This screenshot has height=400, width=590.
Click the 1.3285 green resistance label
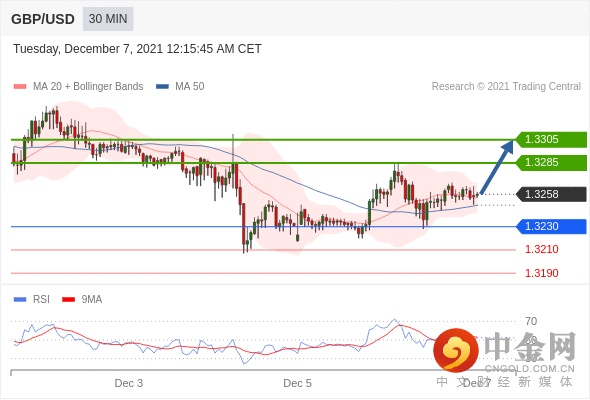(551, 163)
